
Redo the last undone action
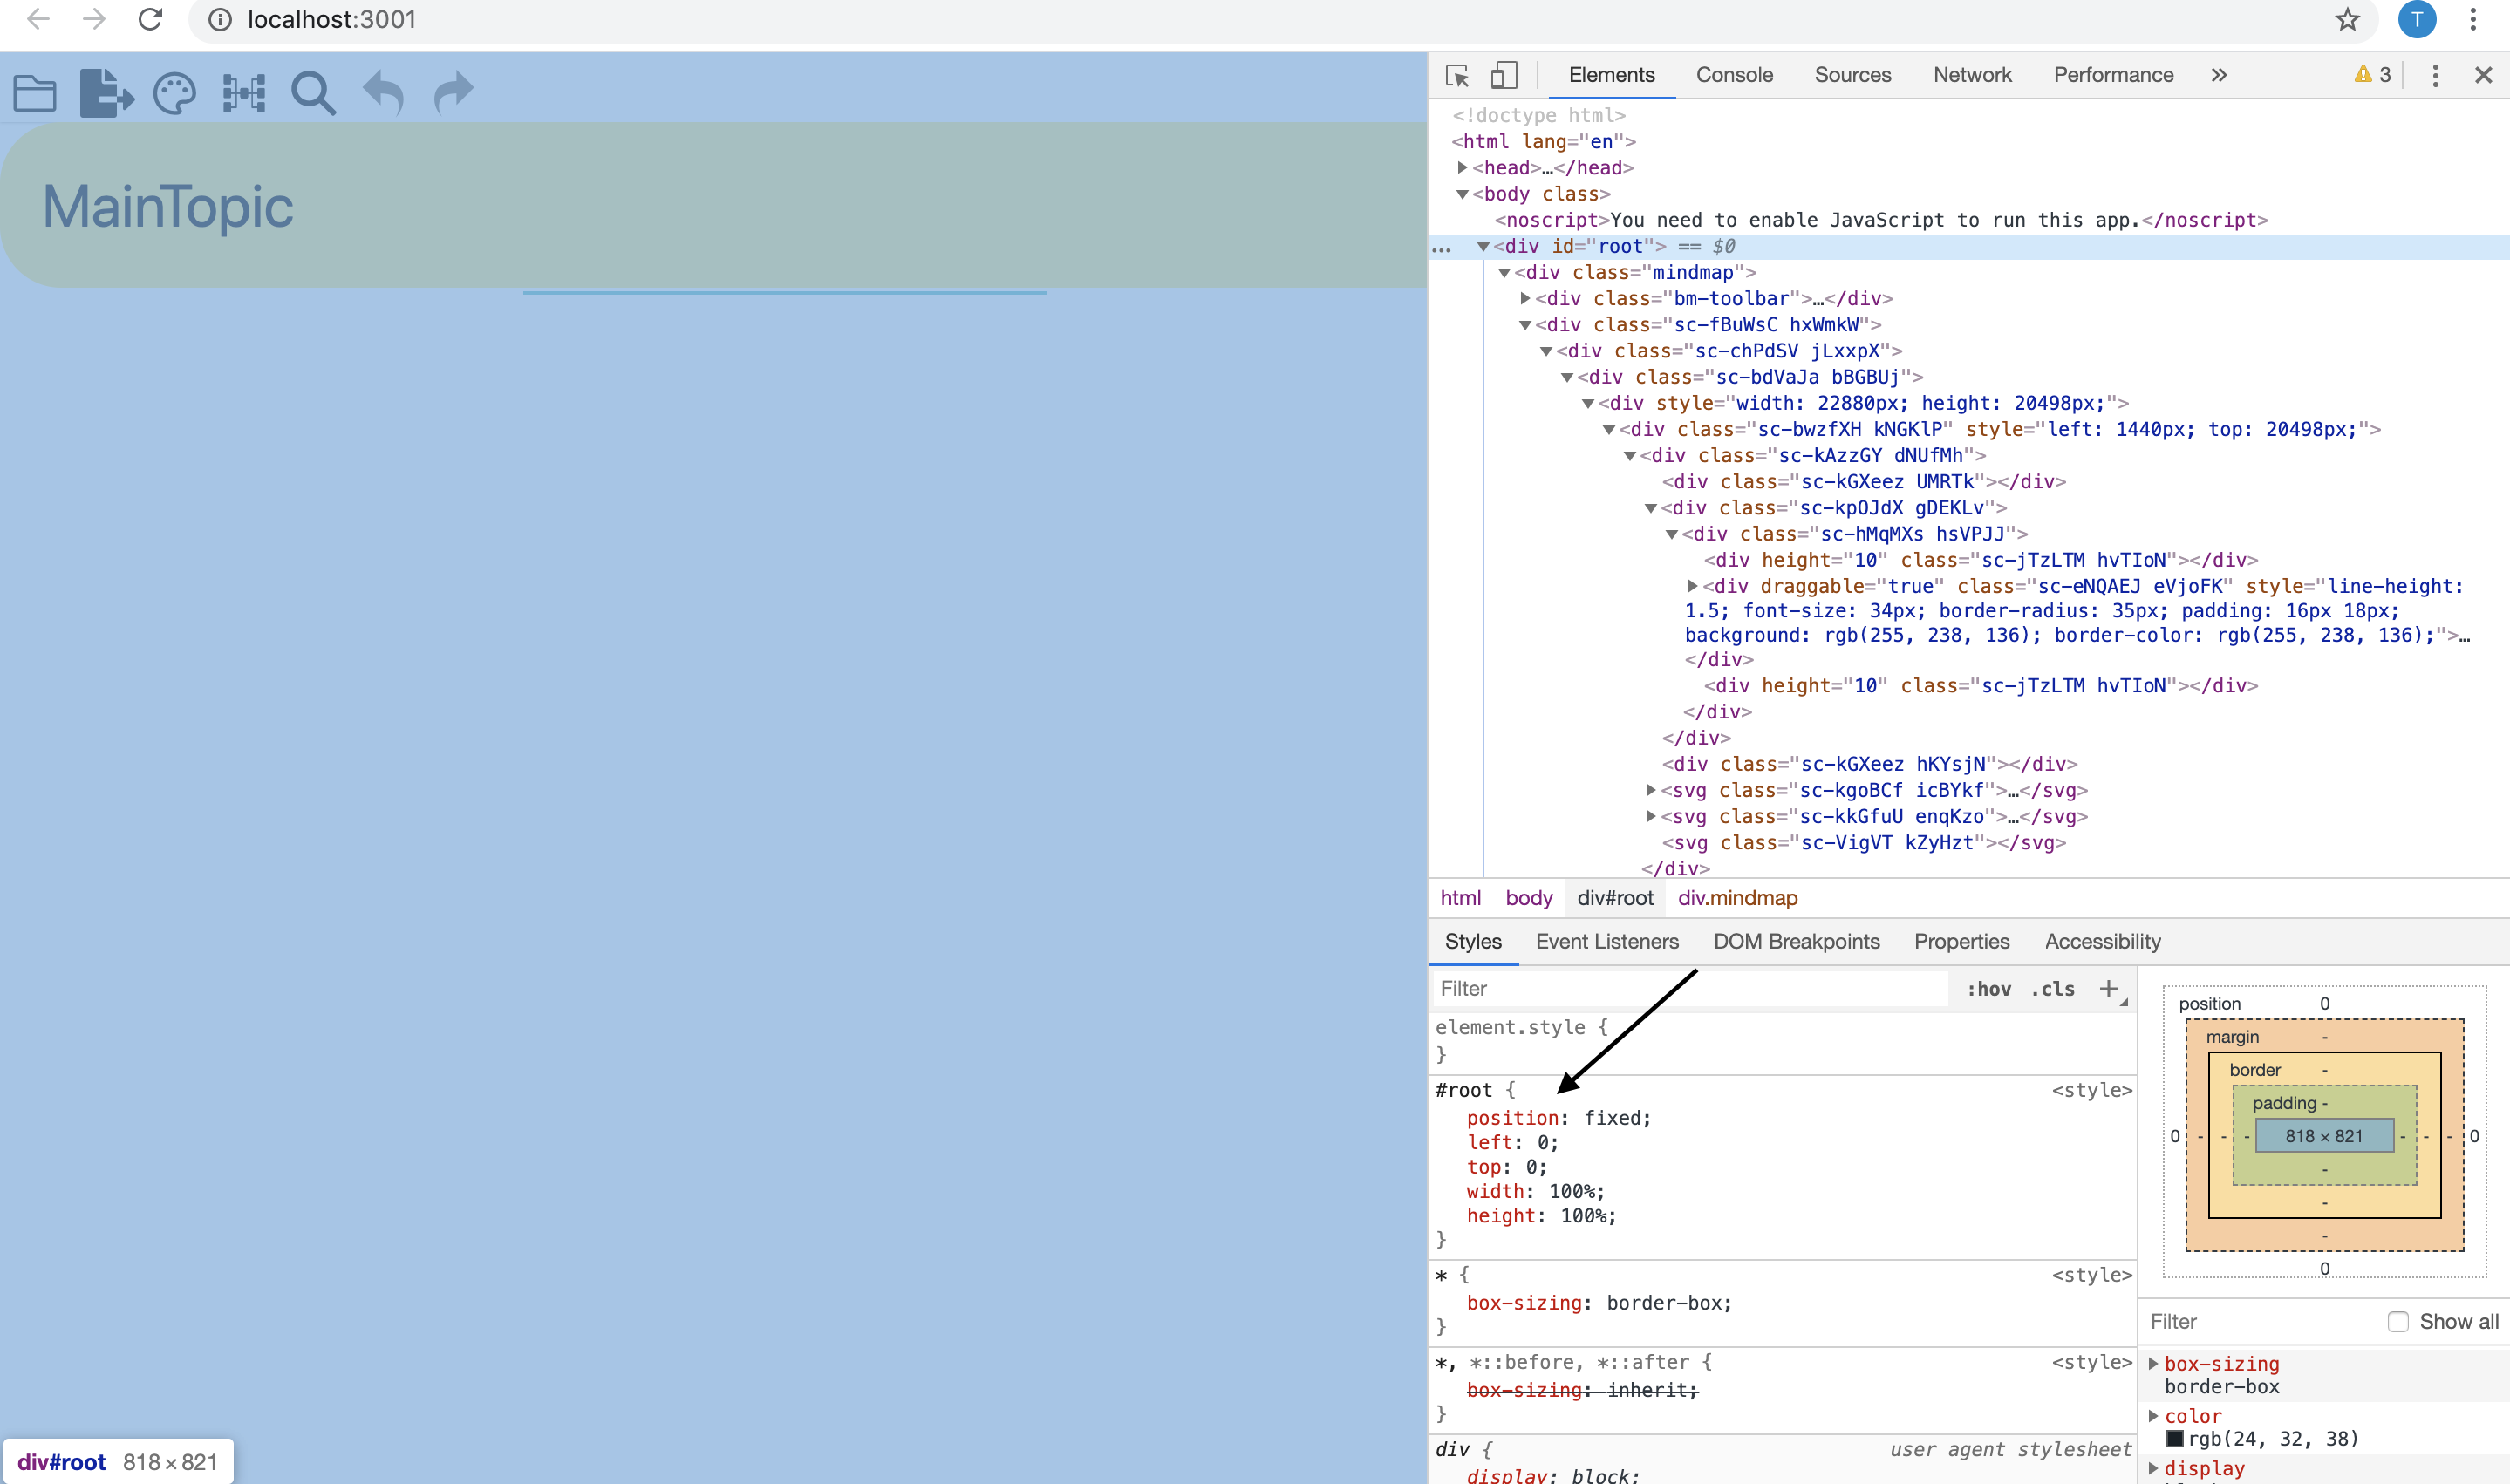(452, 92)
